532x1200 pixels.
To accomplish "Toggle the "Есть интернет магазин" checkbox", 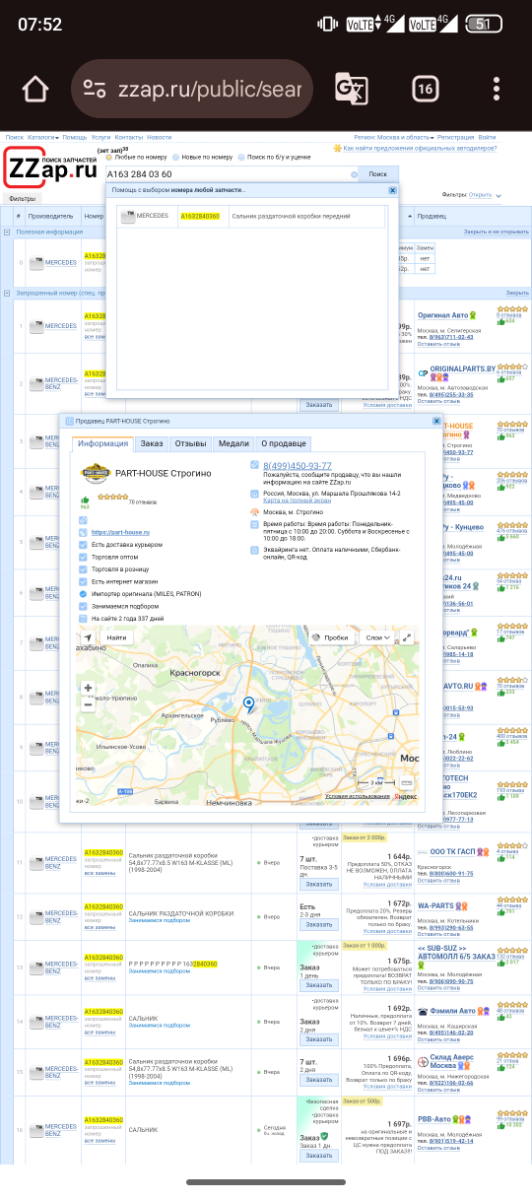I will coord(84,581).
